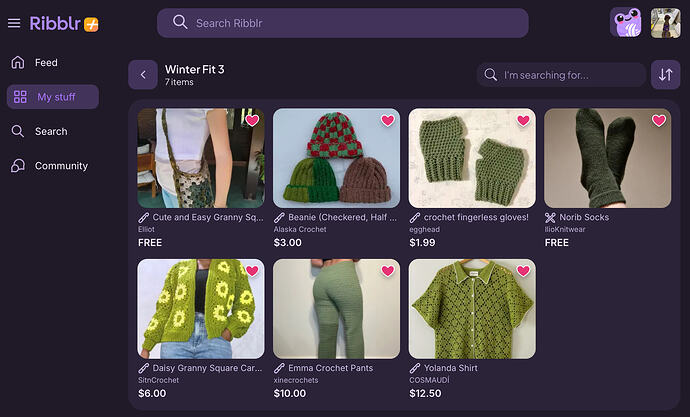Open the Daisy Granny Square Cardigan thumbnail
Screen dimensions: 690x417
pyautogui.click(x=200, y=308)
